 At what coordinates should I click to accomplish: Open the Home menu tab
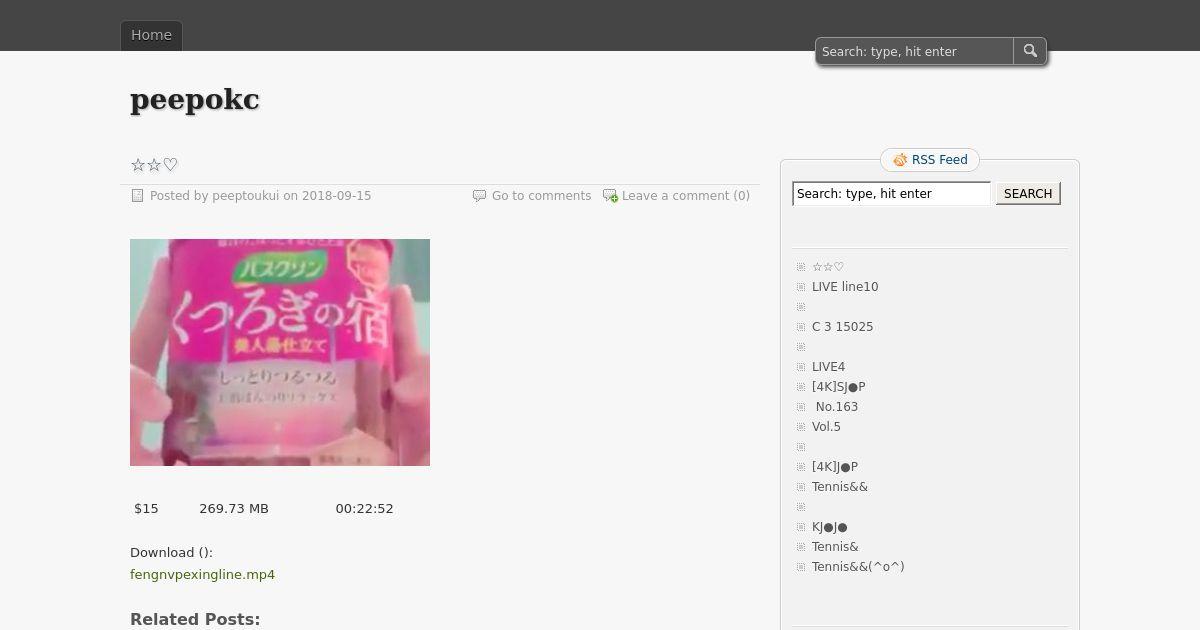tap(152, 35)
